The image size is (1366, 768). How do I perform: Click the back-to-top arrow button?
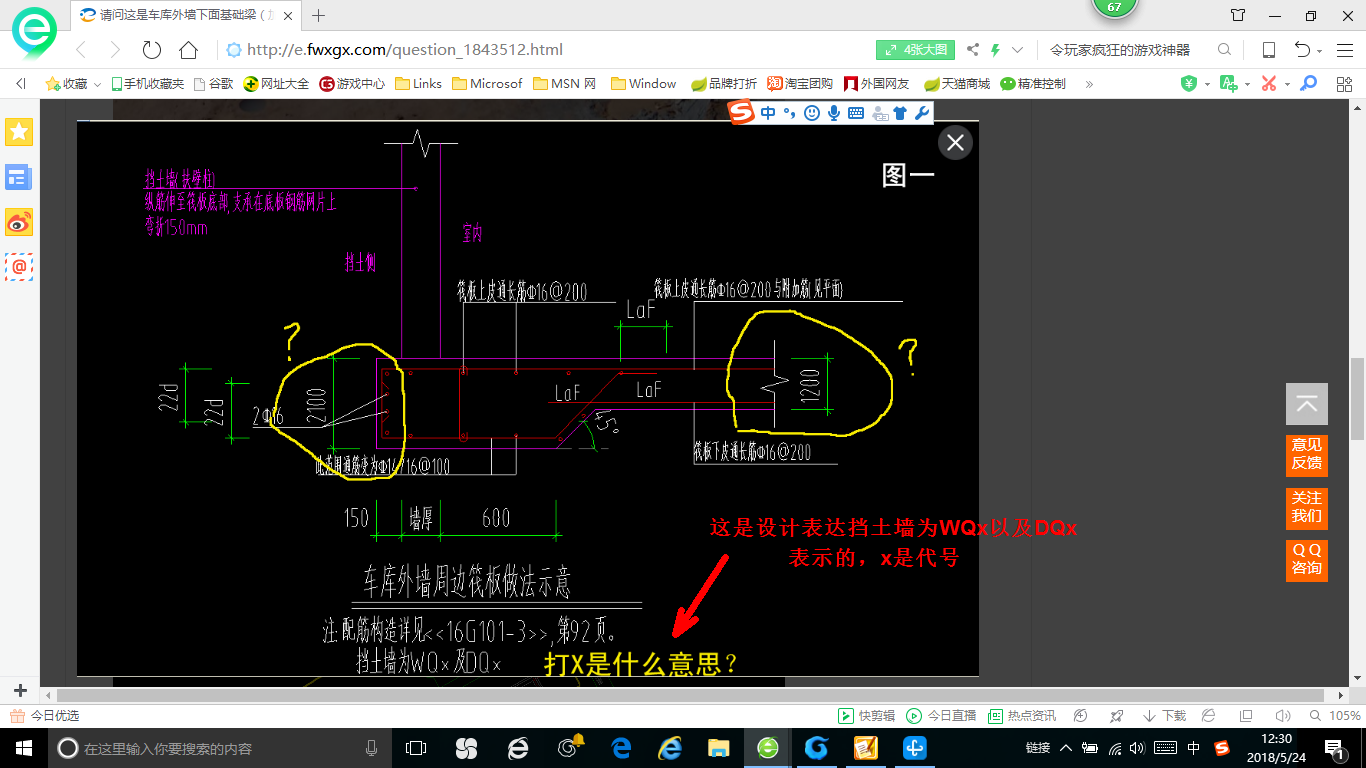1307,404
